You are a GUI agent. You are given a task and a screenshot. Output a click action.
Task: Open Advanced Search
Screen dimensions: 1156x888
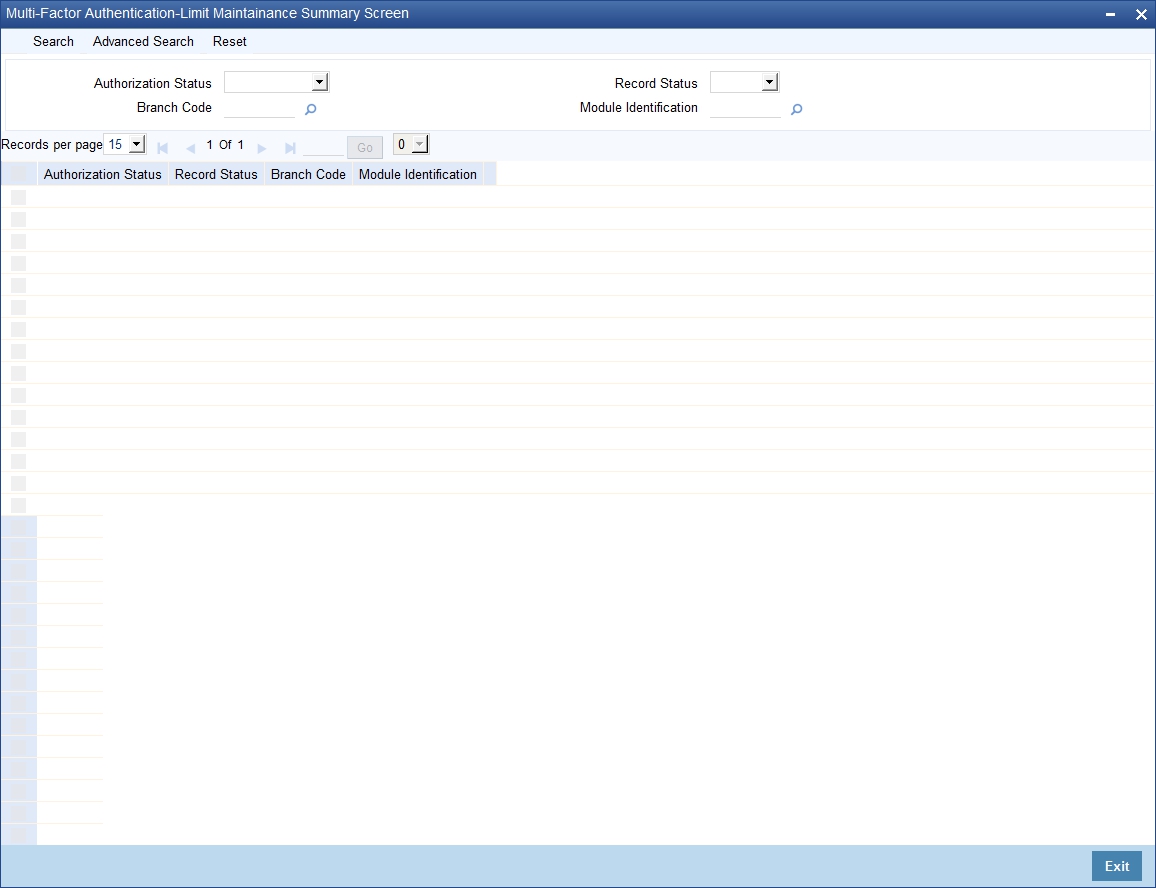[x=143, y=41]
